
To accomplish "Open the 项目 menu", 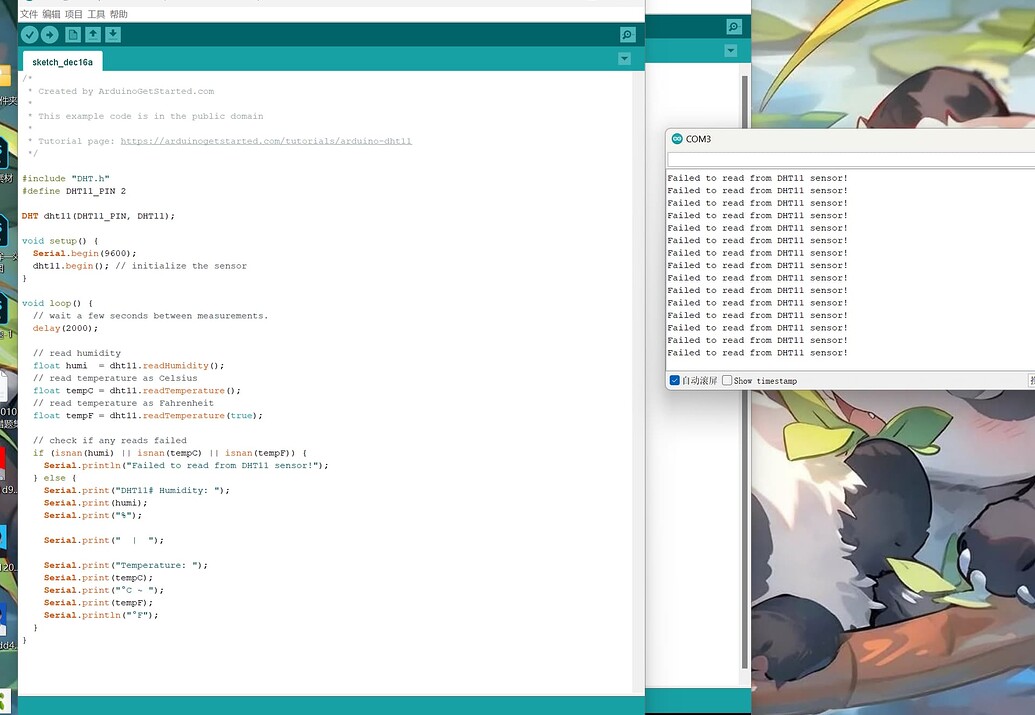I will click(x=74, y=14).
